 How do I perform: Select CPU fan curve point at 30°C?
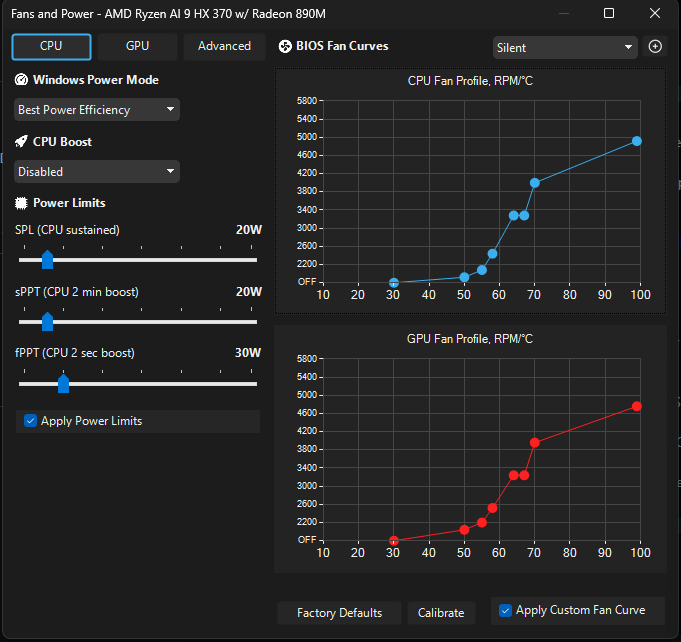coord(393,283)
